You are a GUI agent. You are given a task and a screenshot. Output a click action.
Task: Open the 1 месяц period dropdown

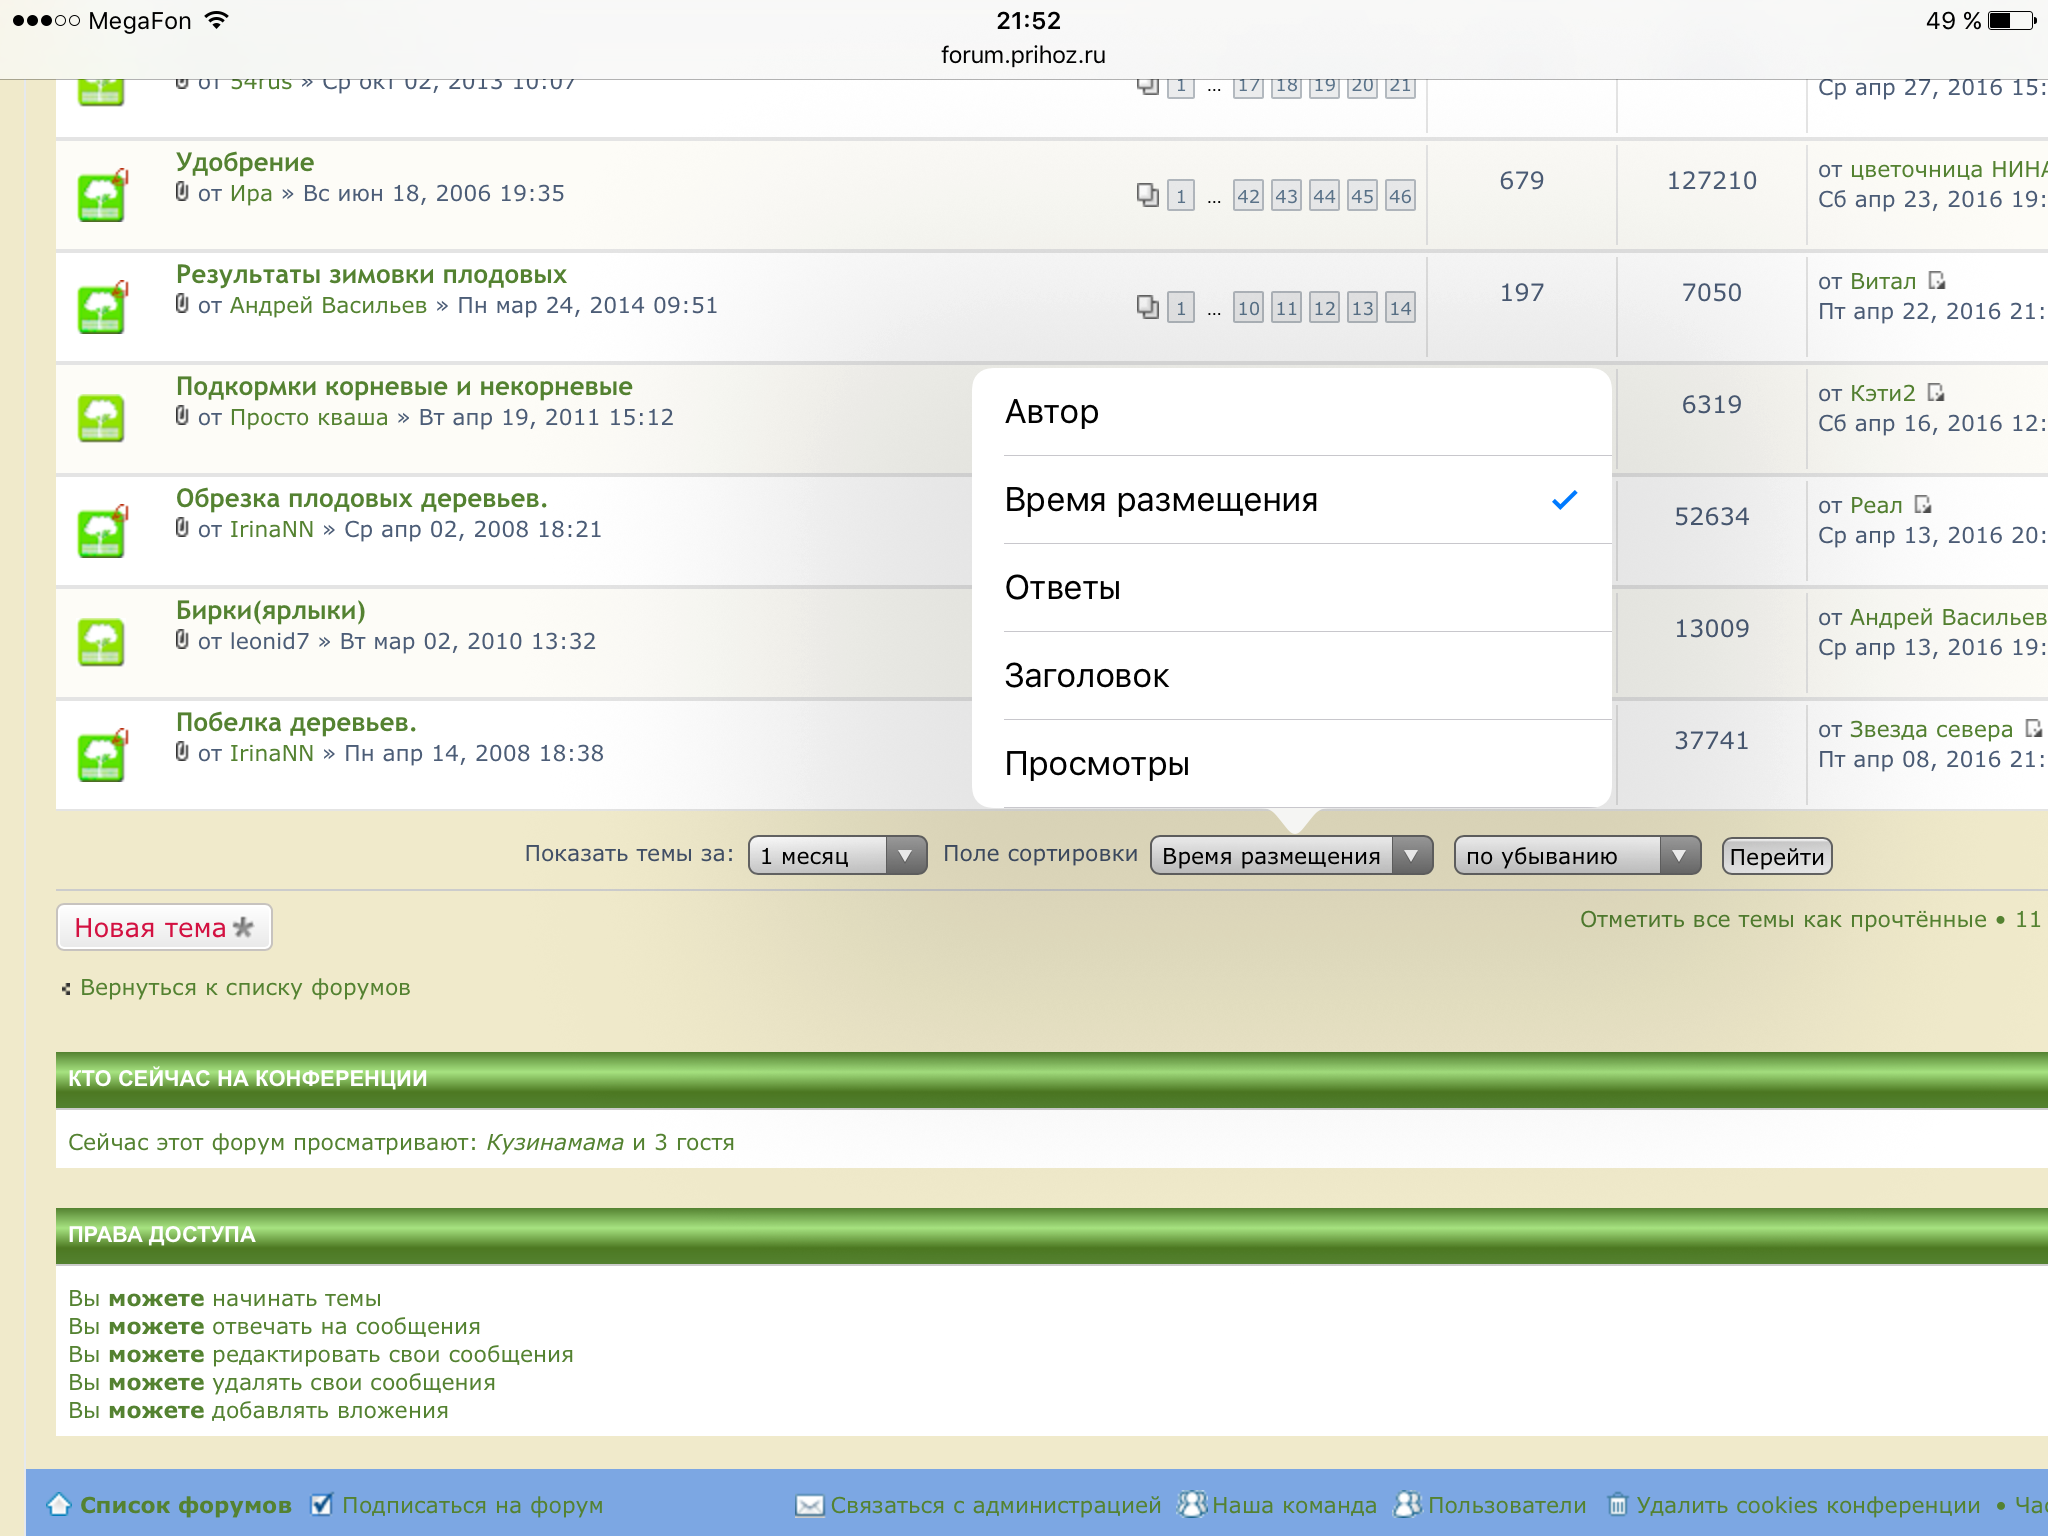(837, 856)
